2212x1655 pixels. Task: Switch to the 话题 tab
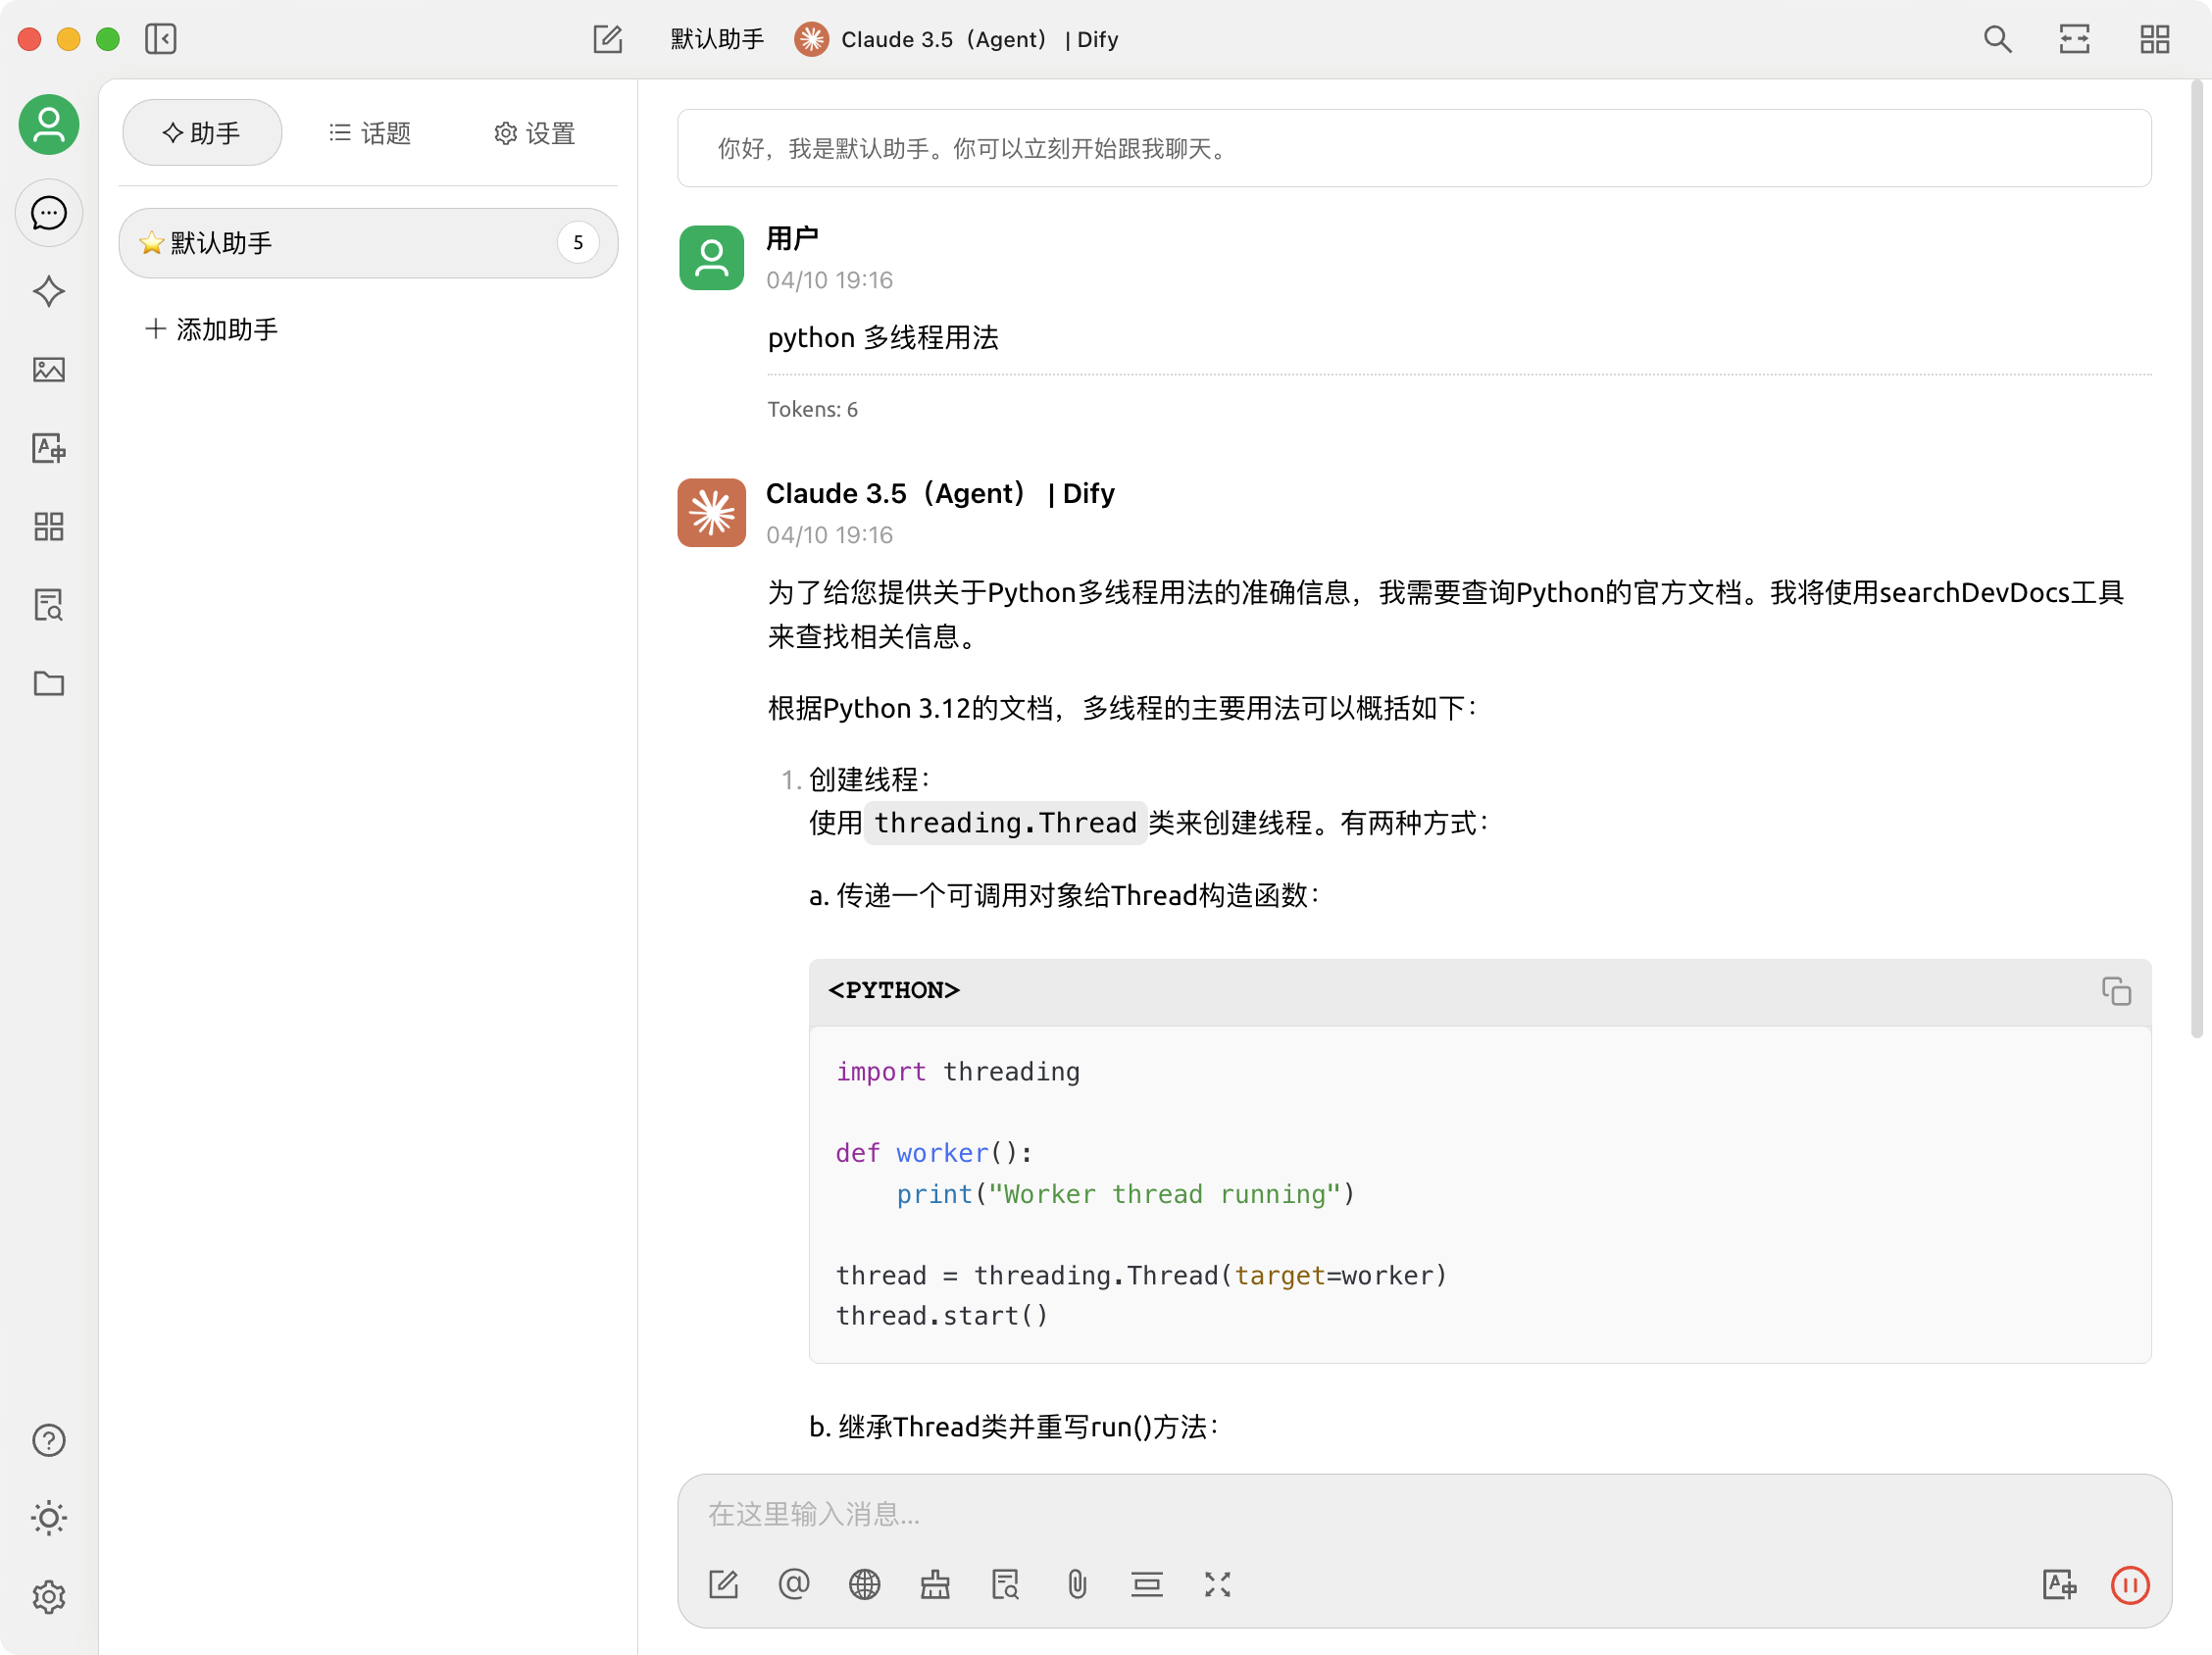click(370, 133)
